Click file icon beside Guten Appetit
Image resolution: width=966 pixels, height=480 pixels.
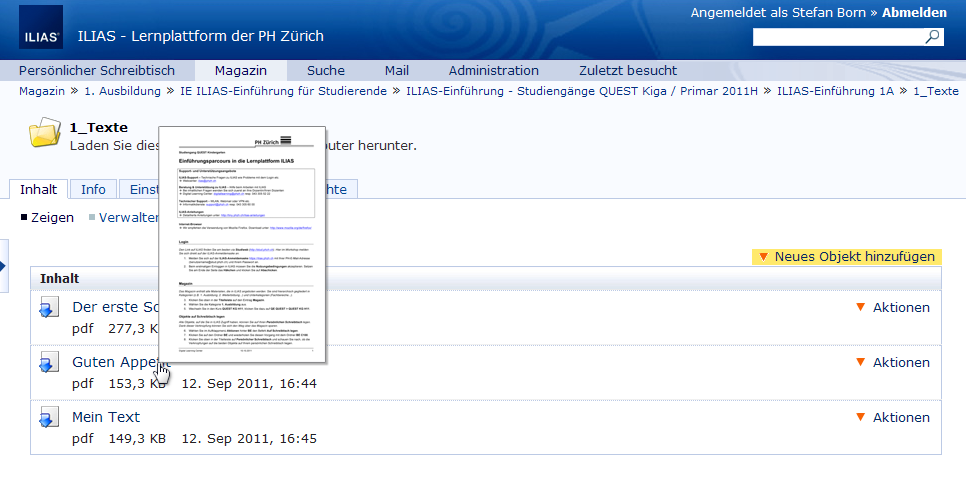[x=49, y=364]
